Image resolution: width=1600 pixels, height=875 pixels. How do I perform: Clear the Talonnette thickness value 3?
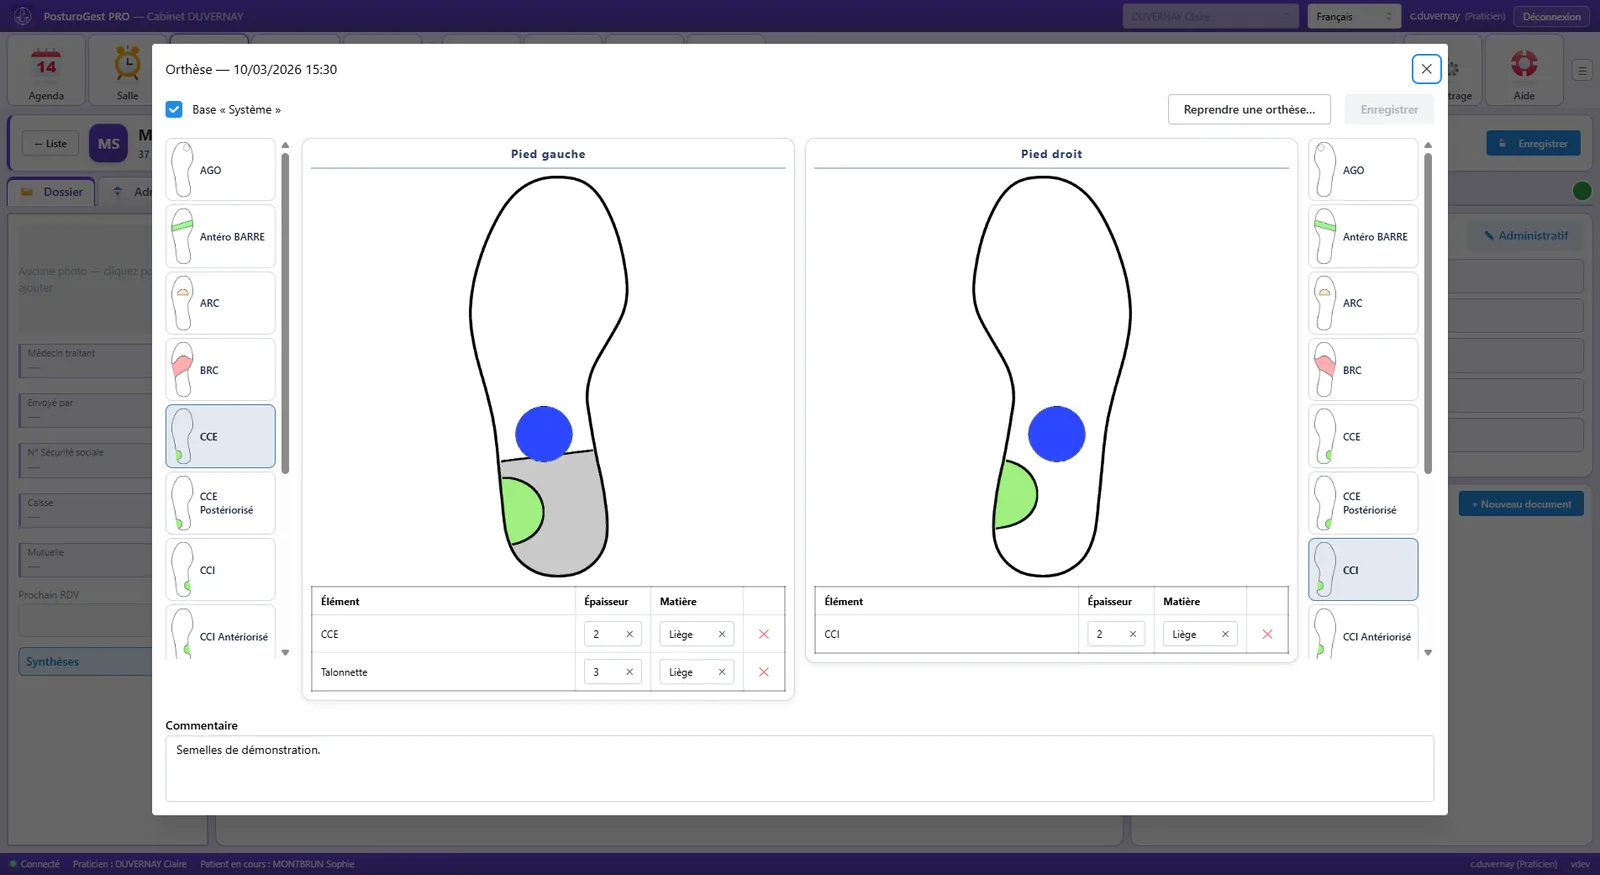(x=629, y=672)
